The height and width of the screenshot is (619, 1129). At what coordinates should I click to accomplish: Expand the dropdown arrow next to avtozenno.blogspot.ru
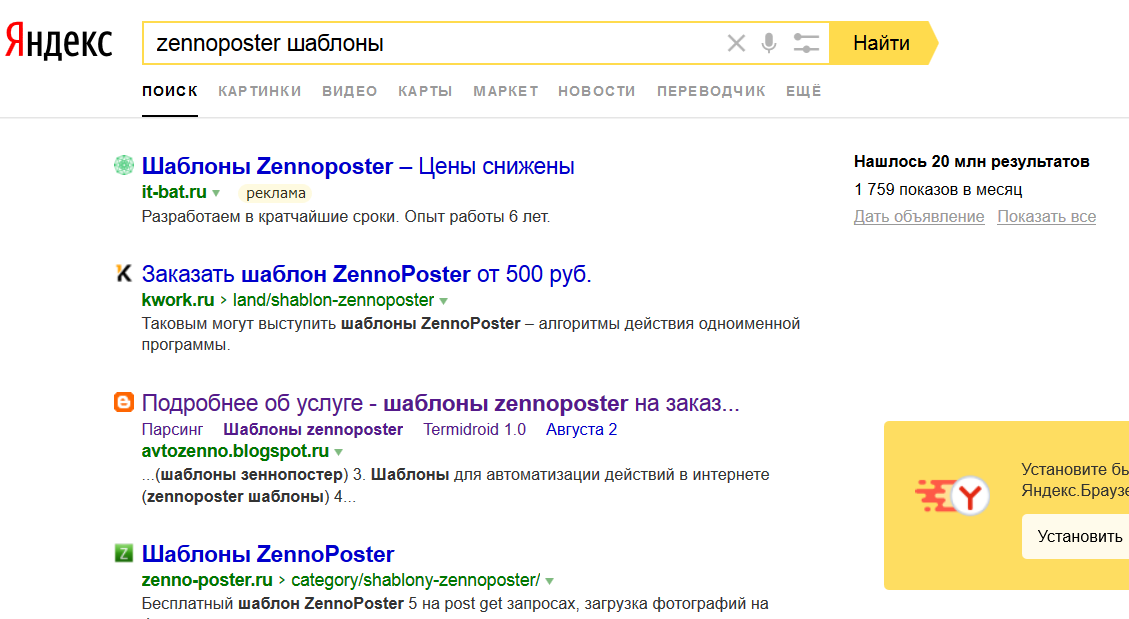pos(338,452)
